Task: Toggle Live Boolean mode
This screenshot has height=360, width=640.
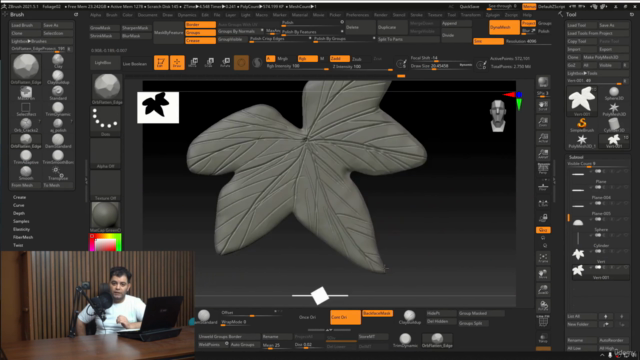Action: [x=135, y=64]
